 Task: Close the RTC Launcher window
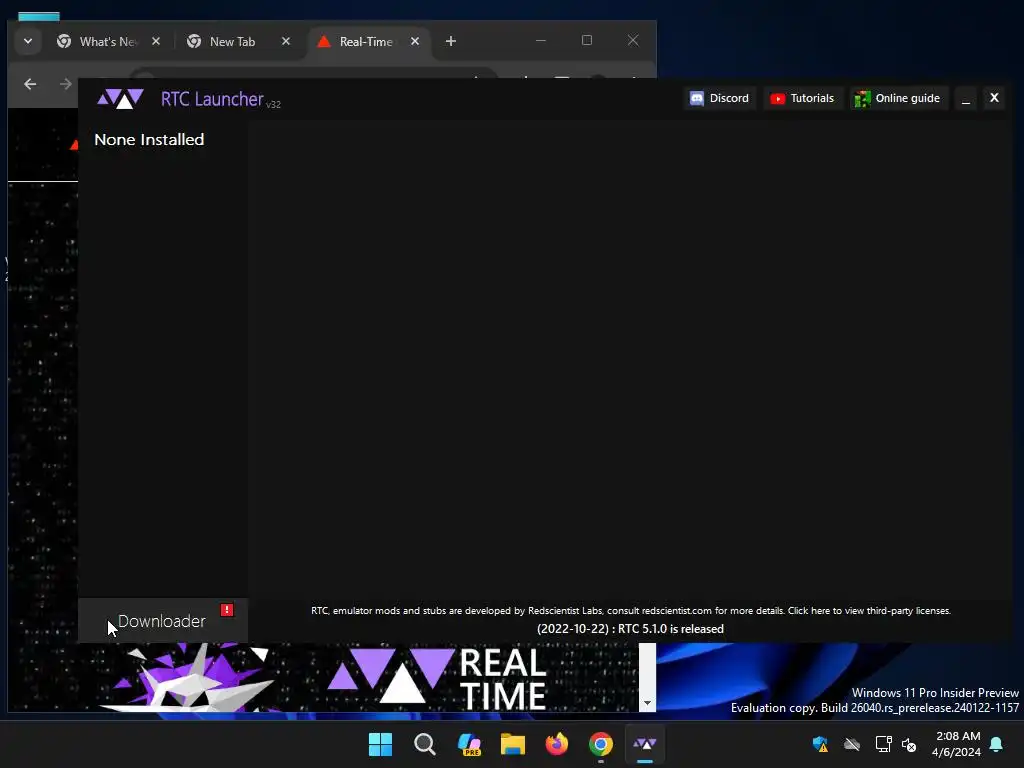[994, 98]
